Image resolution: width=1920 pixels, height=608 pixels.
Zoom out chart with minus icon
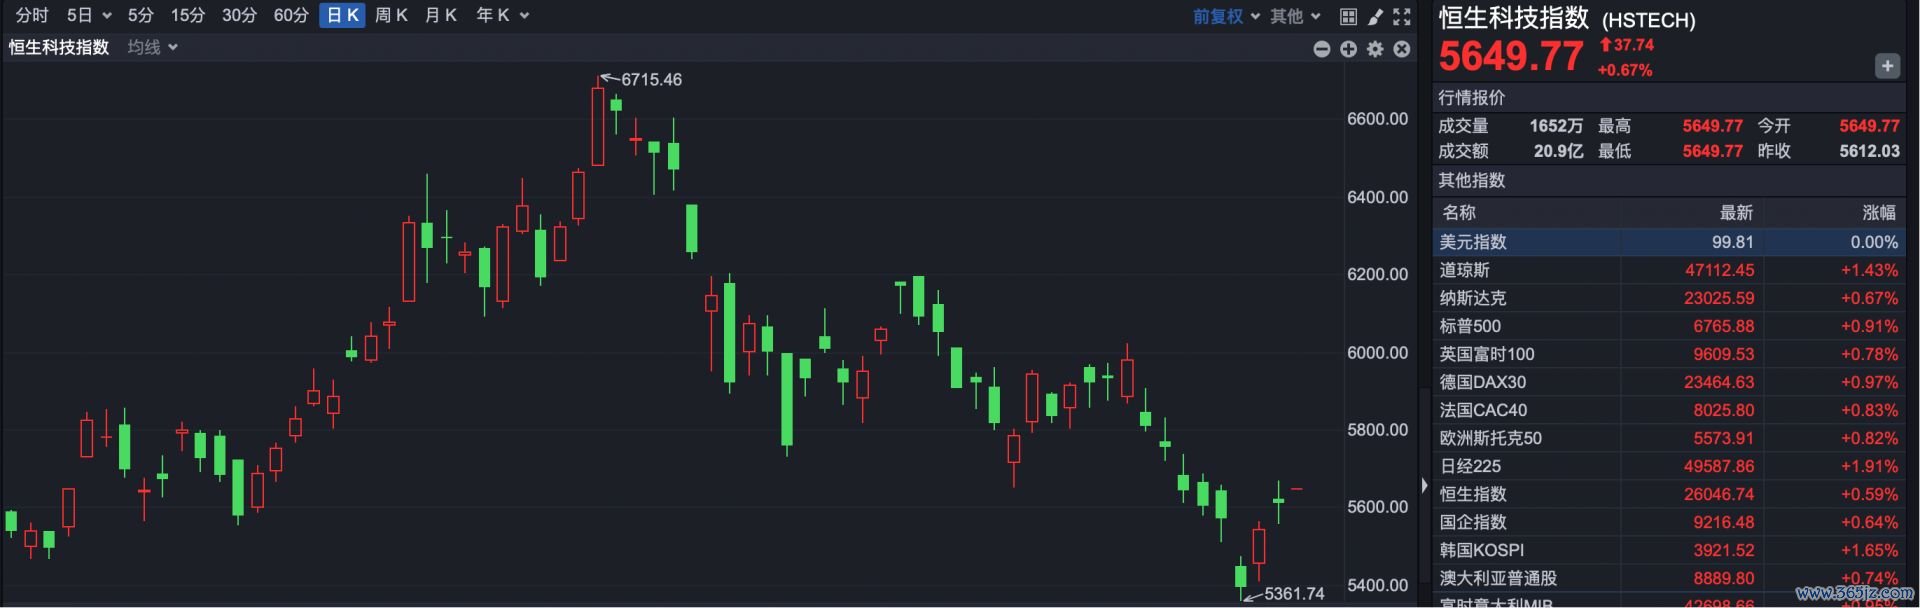point(1322,49)
